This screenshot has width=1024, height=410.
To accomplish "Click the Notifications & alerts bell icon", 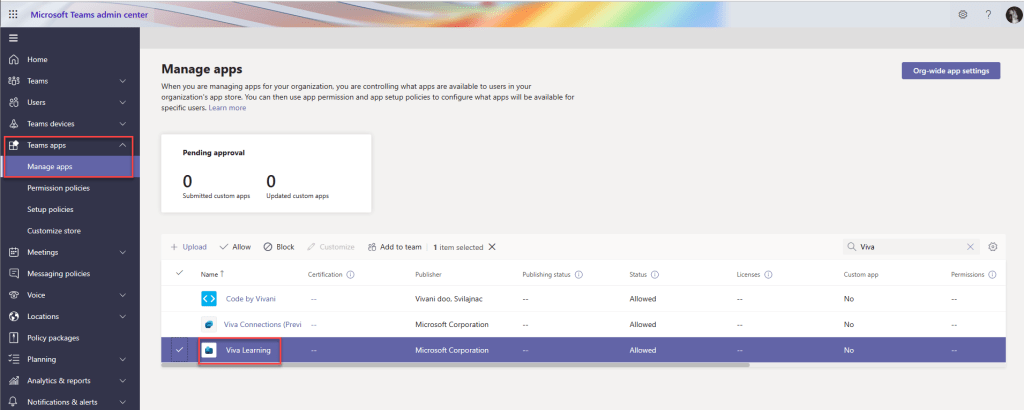I will tap(14, 402).
